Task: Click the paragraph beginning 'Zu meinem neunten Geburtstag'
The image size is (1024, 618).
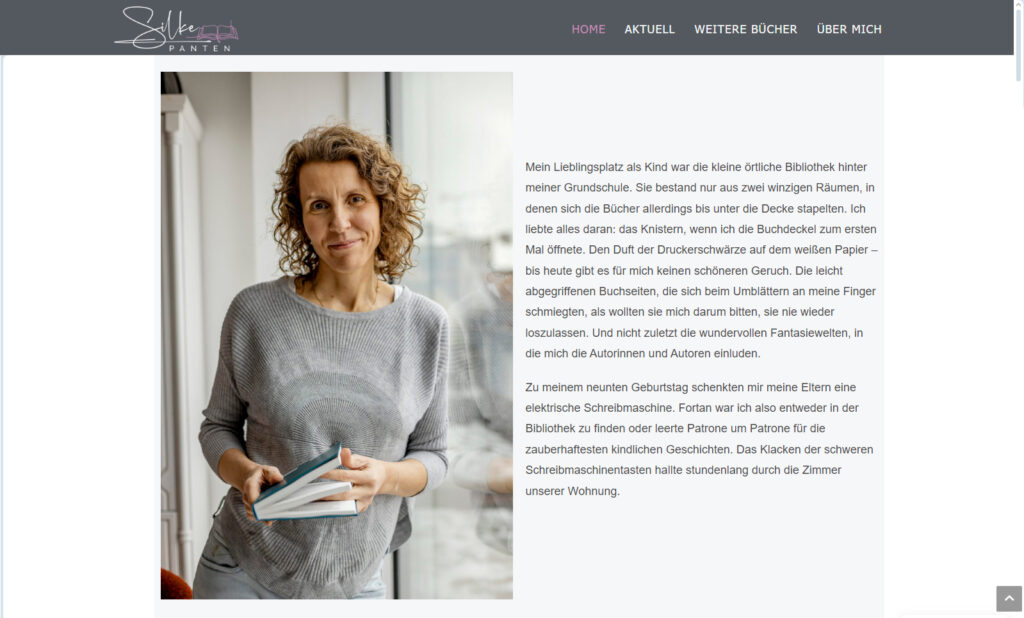Action: click(x=699, y=439)
